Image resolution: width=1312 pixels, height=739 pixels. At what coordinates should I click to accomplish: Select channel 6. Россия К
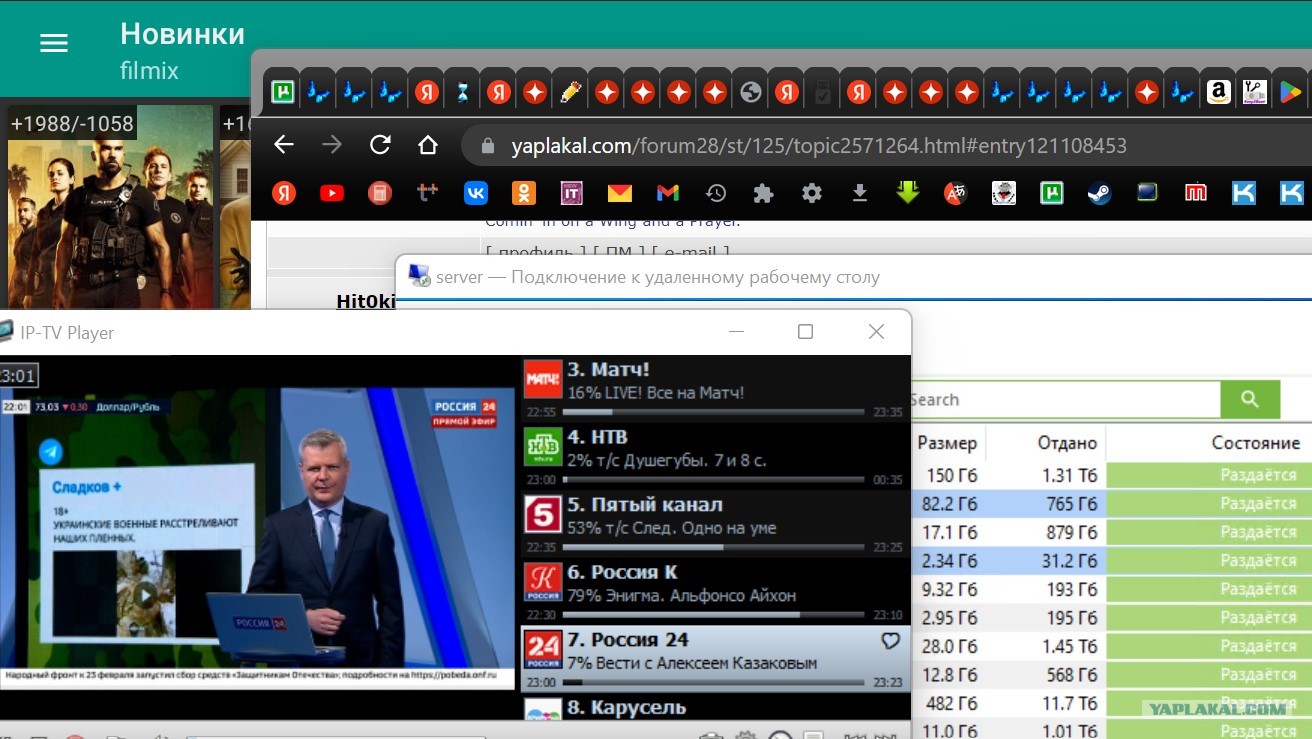pyautogui.click(x=715, y=591)
